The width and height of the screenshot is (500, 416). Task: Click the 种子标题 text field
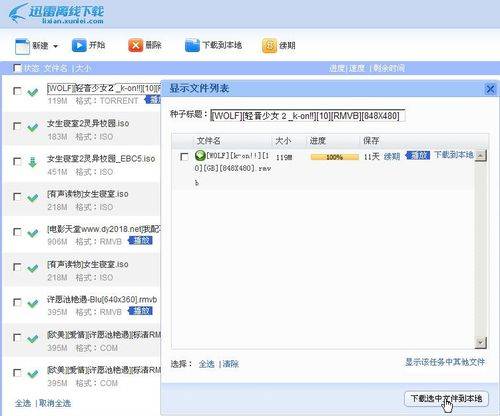tap(307, 116)
